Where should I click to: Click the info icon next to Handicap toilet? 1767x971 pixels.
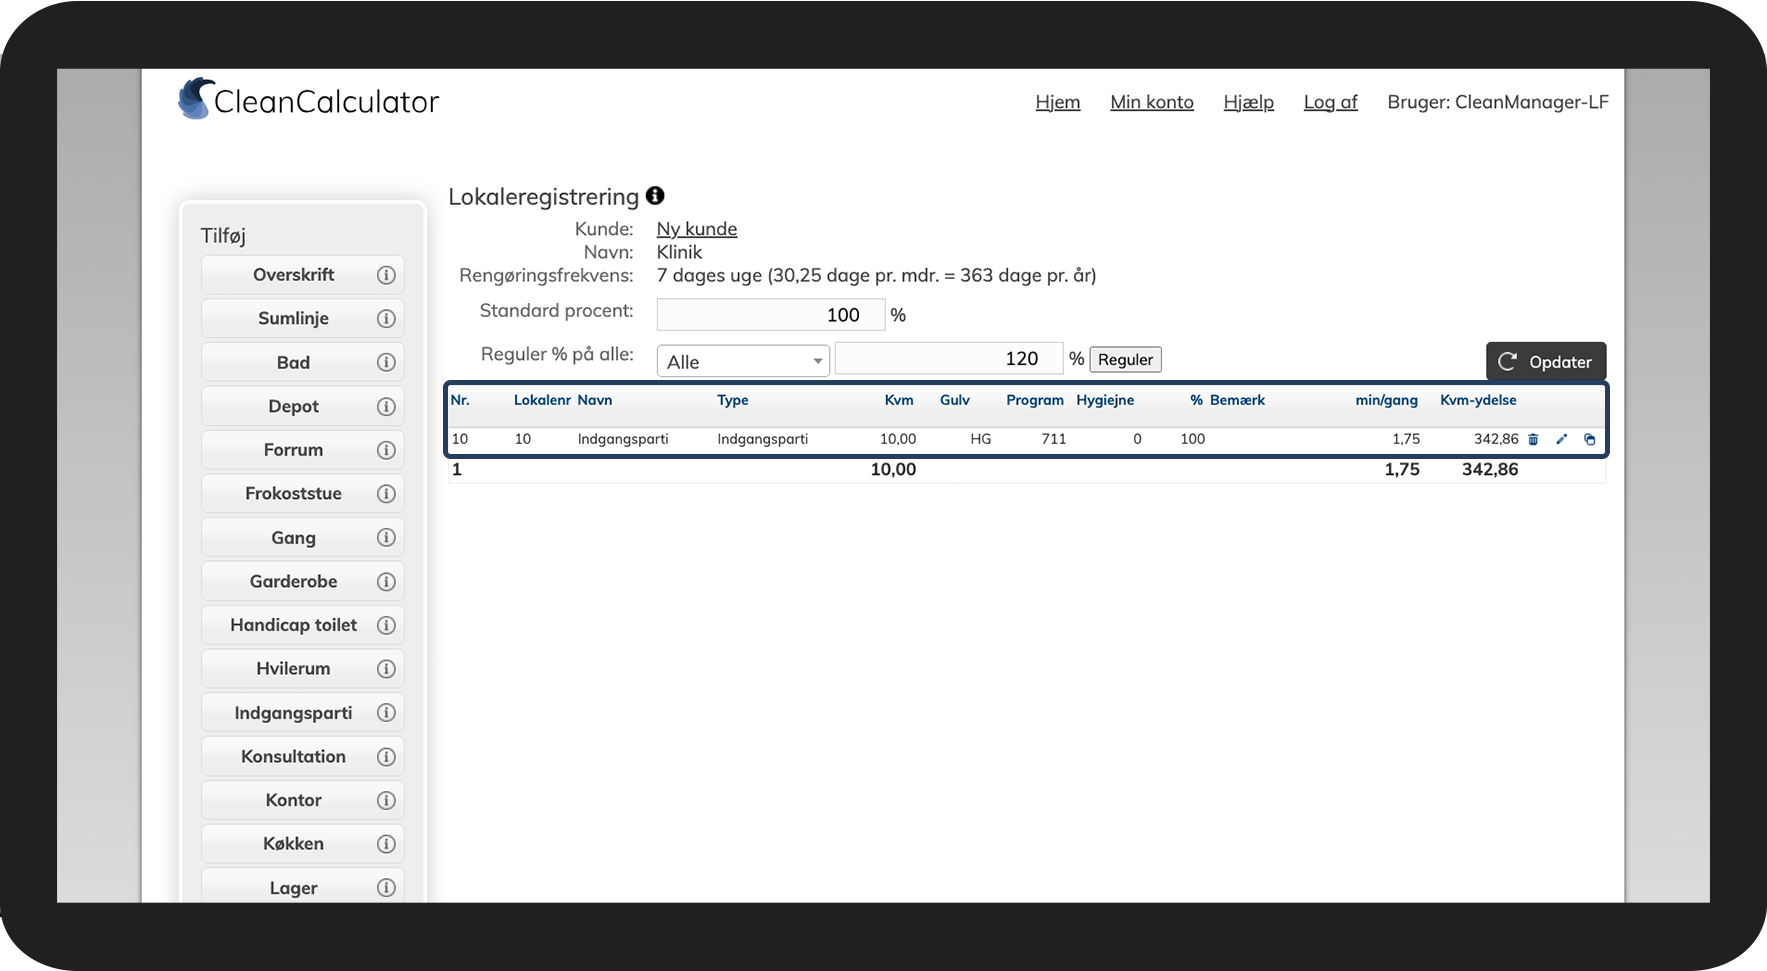[386, 625]
